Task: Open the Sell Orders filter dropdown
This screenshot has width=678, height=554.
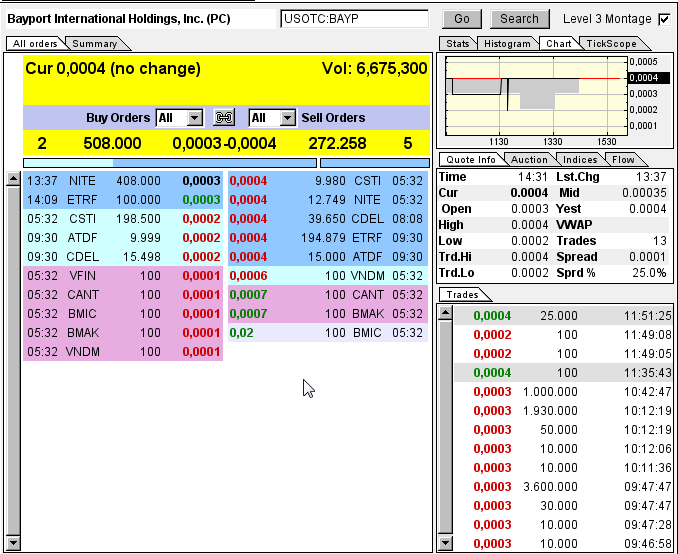Action: tap(272, 118)
